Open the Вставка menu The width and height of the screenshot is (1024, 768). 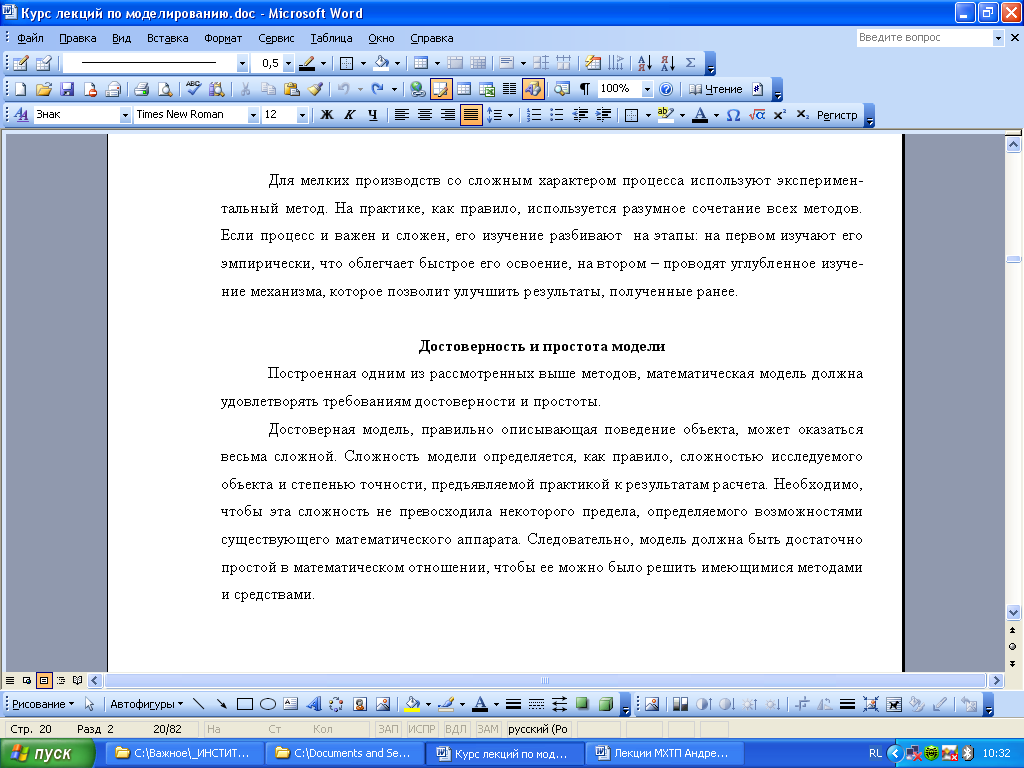(x=167, y=38)
